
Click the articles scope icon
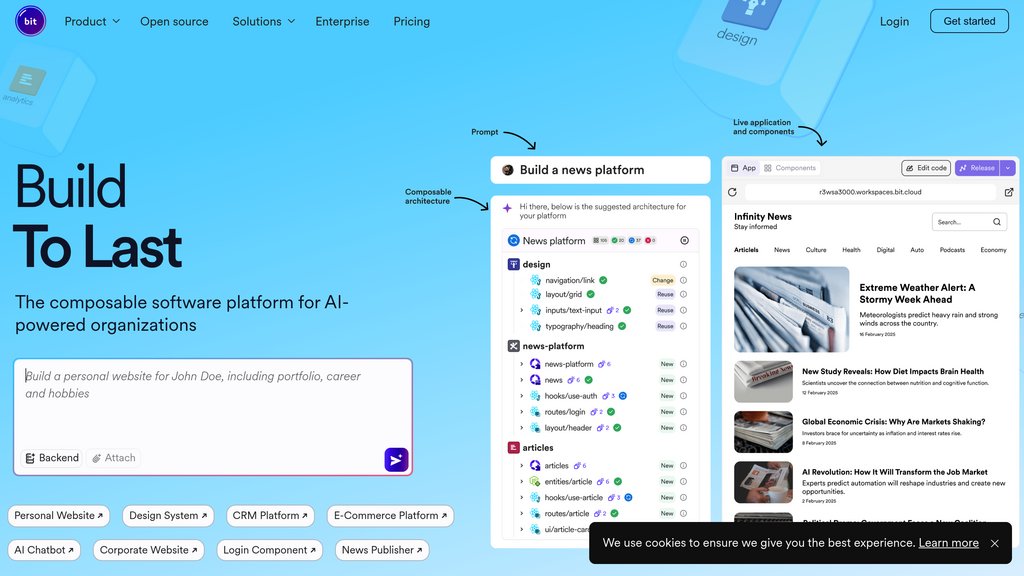[513, 447]
